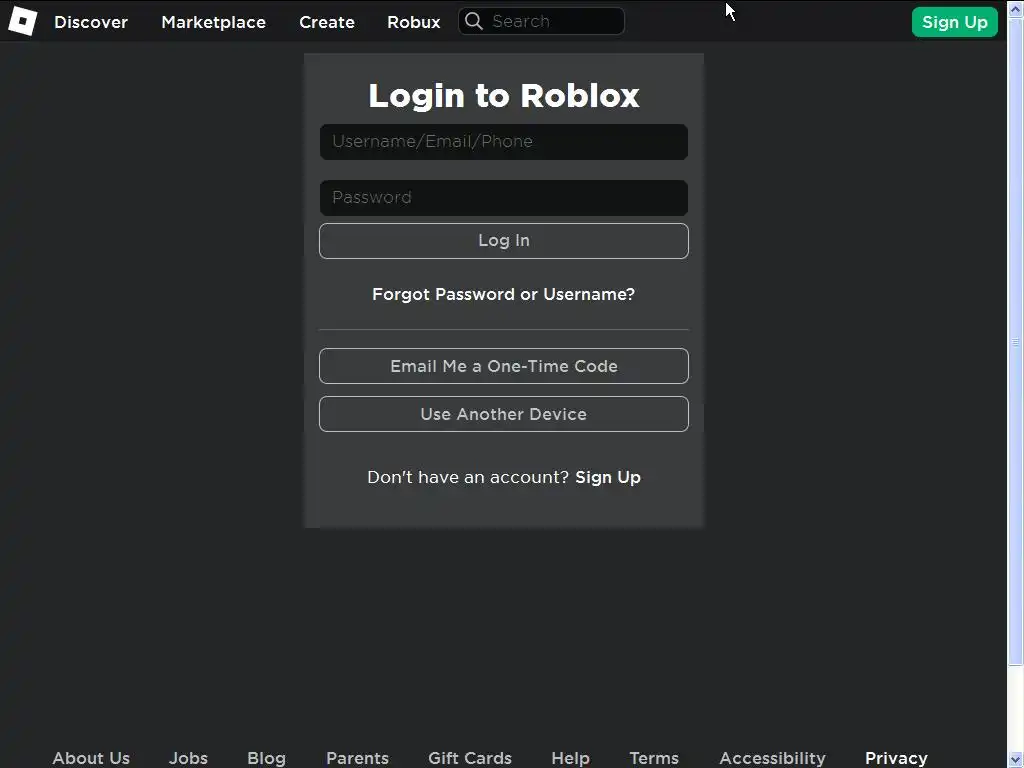Open the Jobs footer link
Viewport: 1024px width, 768px height.
(x=188, y=758)
